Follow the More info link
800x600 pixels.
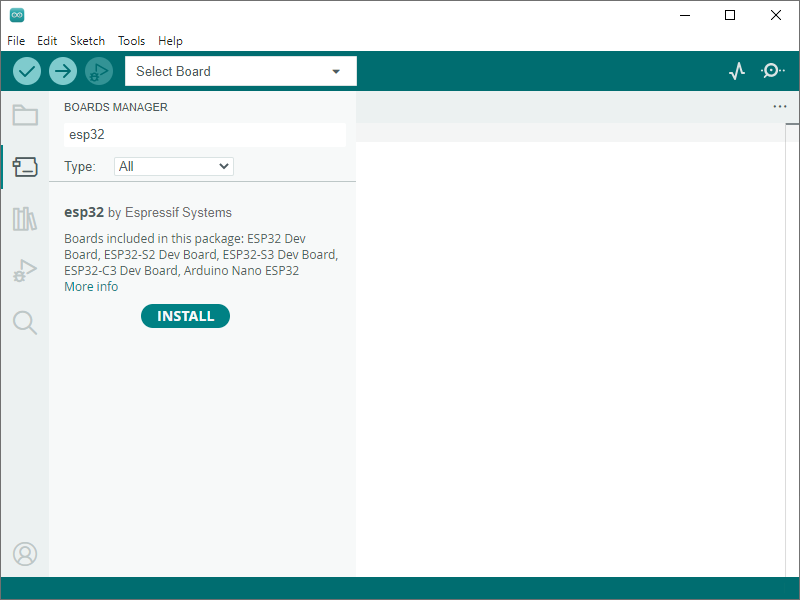91,287
